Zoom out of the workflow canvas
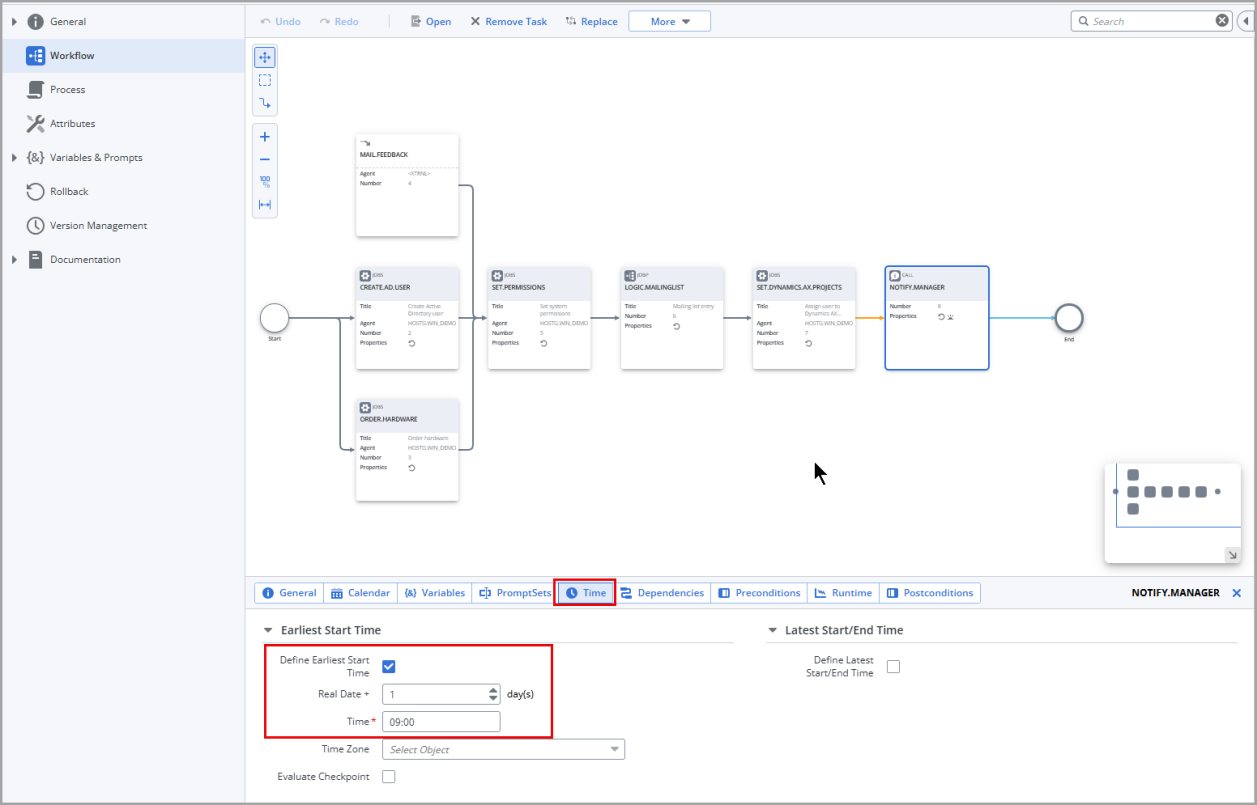This screenshot has width=1257, height=805. [264, 158]
